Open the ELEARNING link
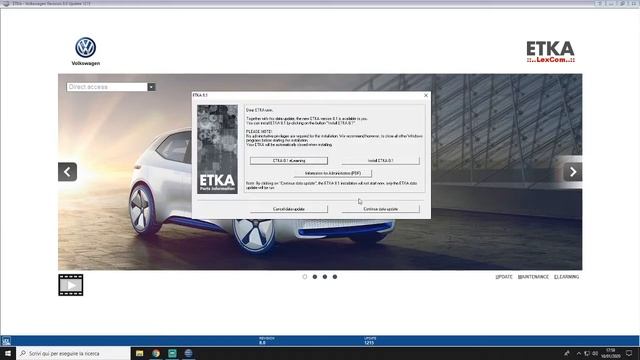 tap(567, 277)
